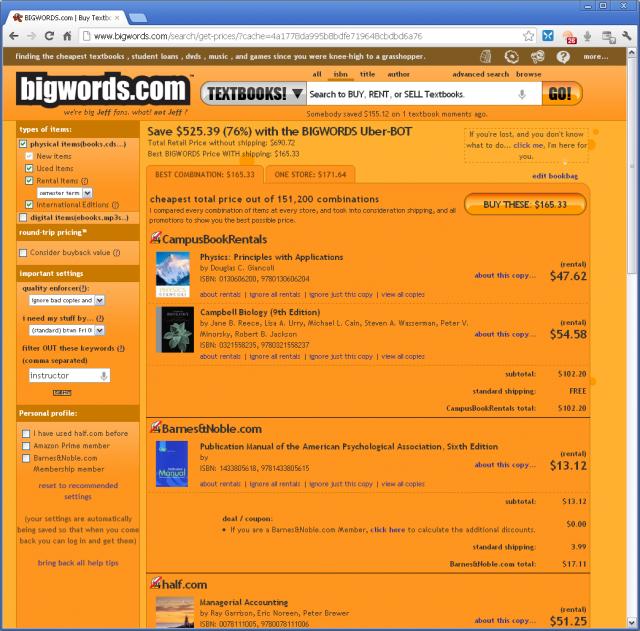The width and height of the screenshot is (640, 631).
Task: Open the semester term rental dropdown
Action: point(64,193)
